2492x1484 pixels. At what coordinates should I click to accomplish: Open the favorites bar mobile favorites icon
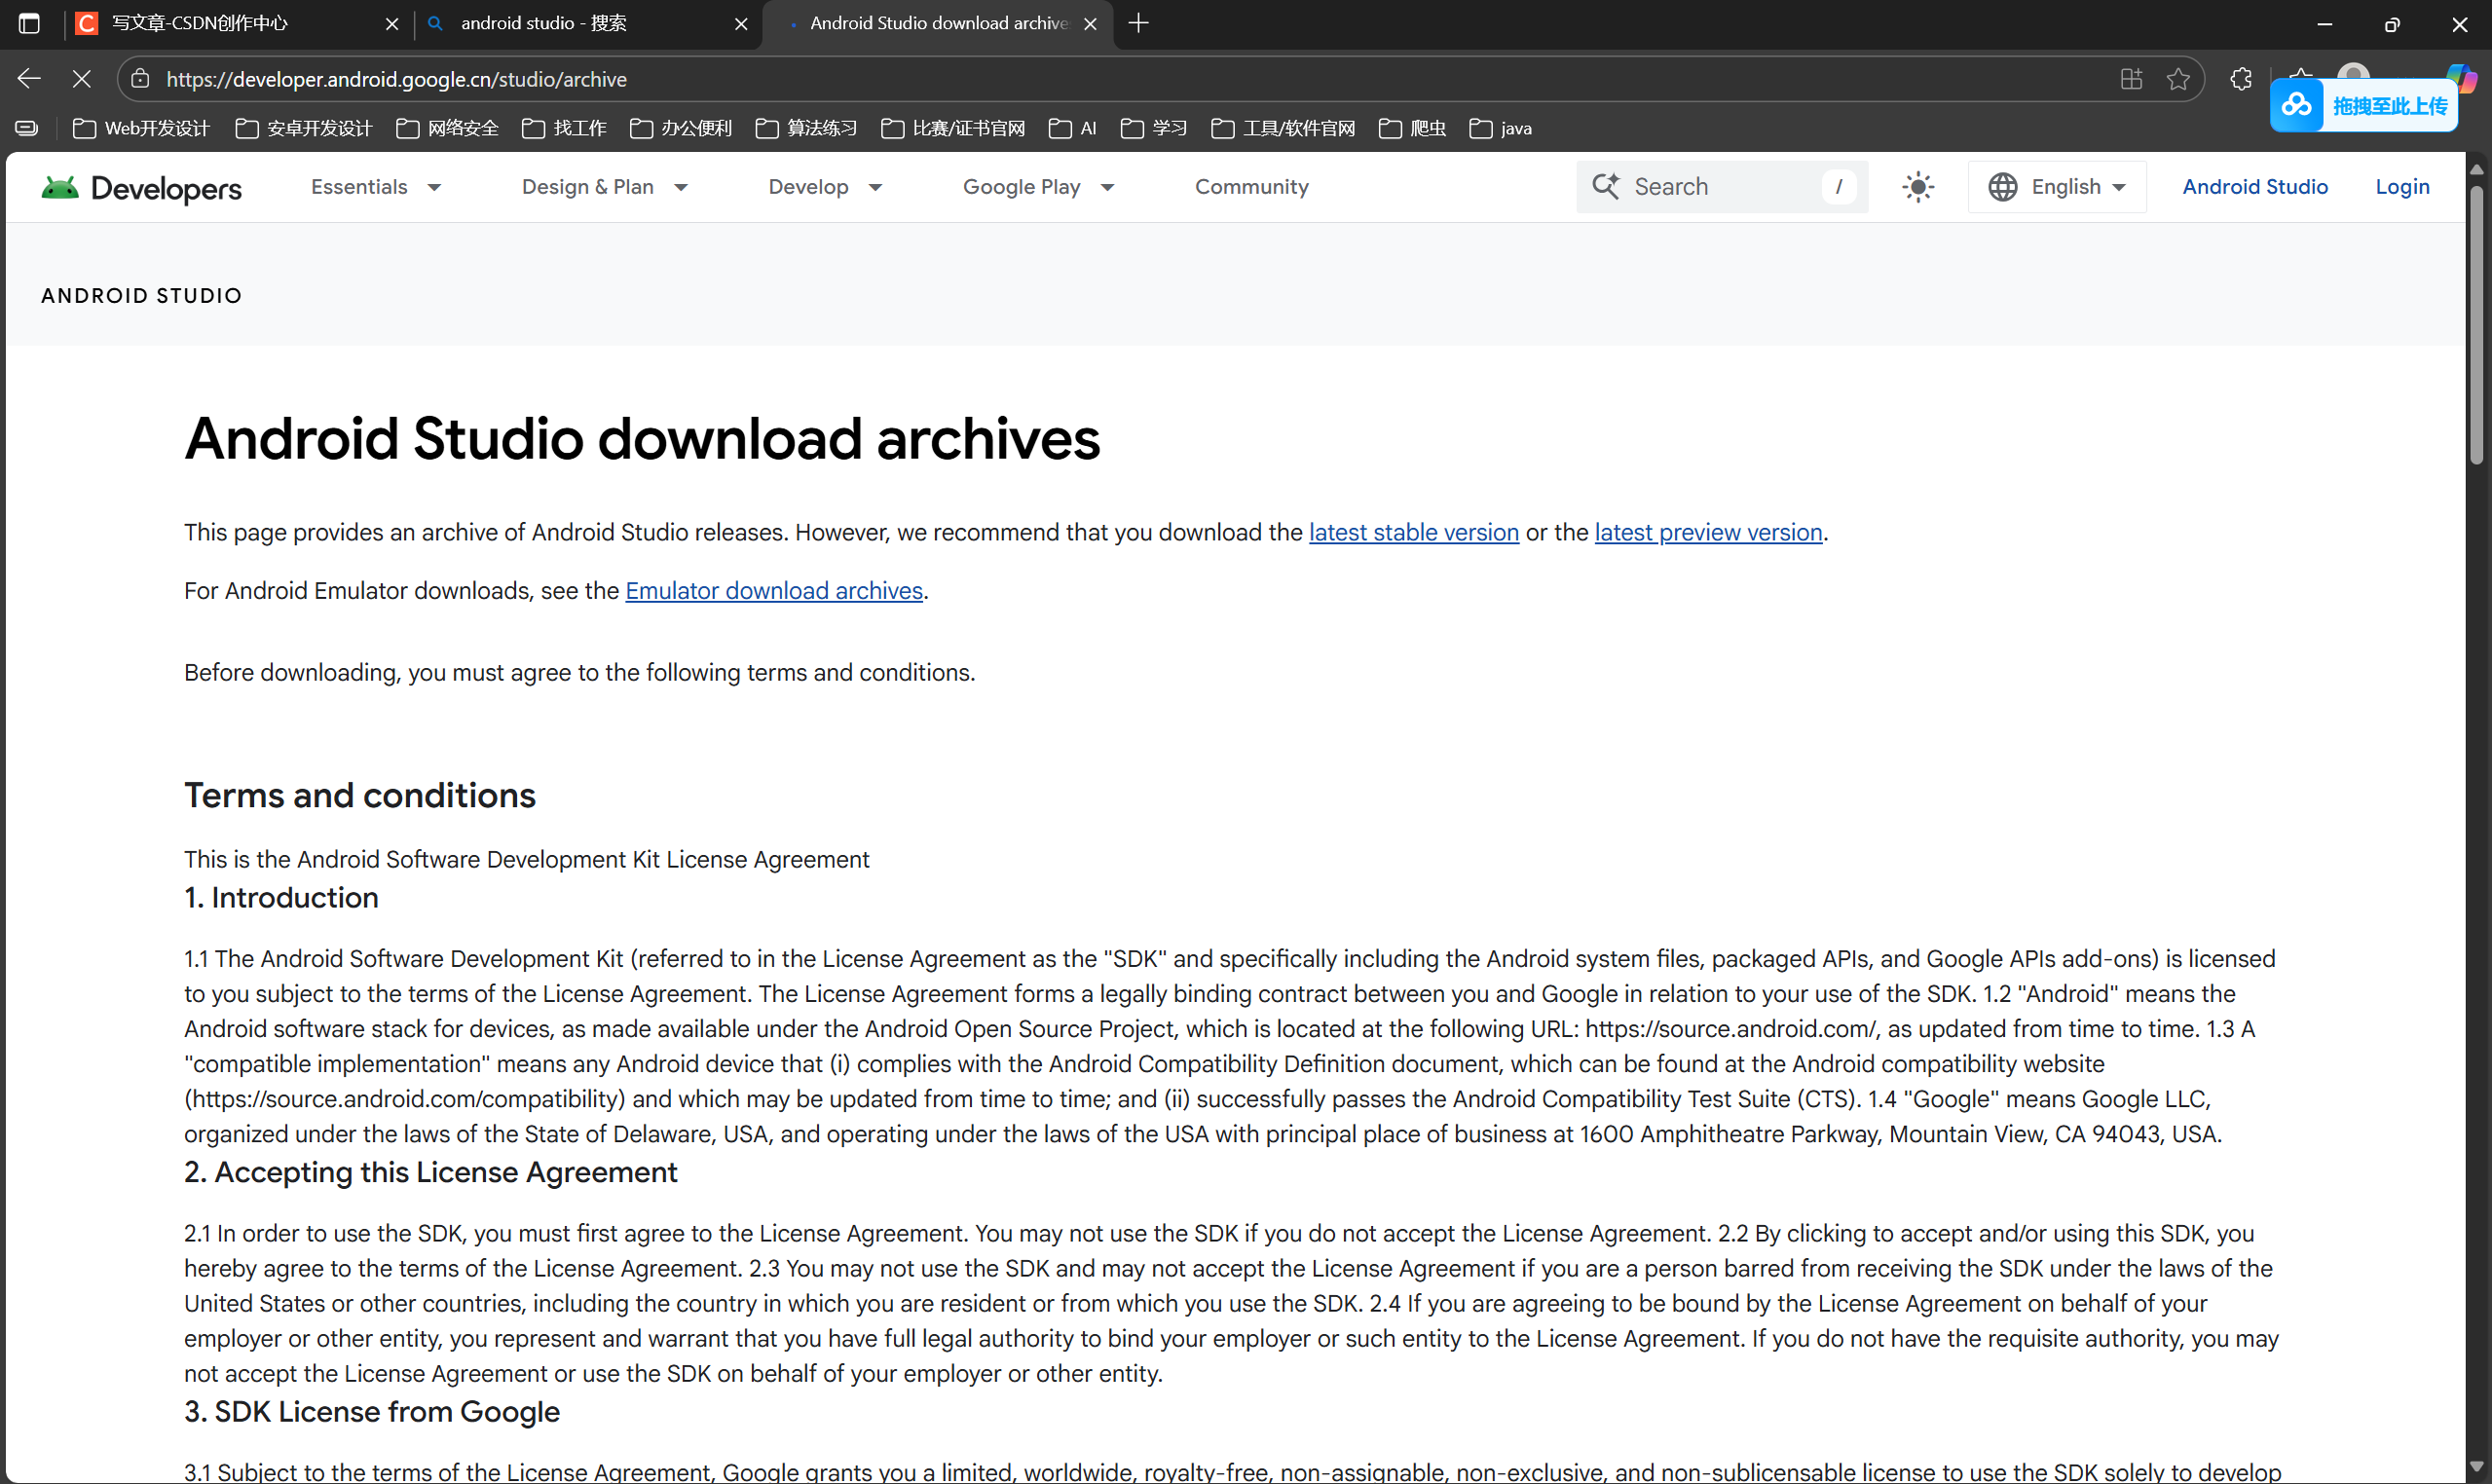(27, 128)
